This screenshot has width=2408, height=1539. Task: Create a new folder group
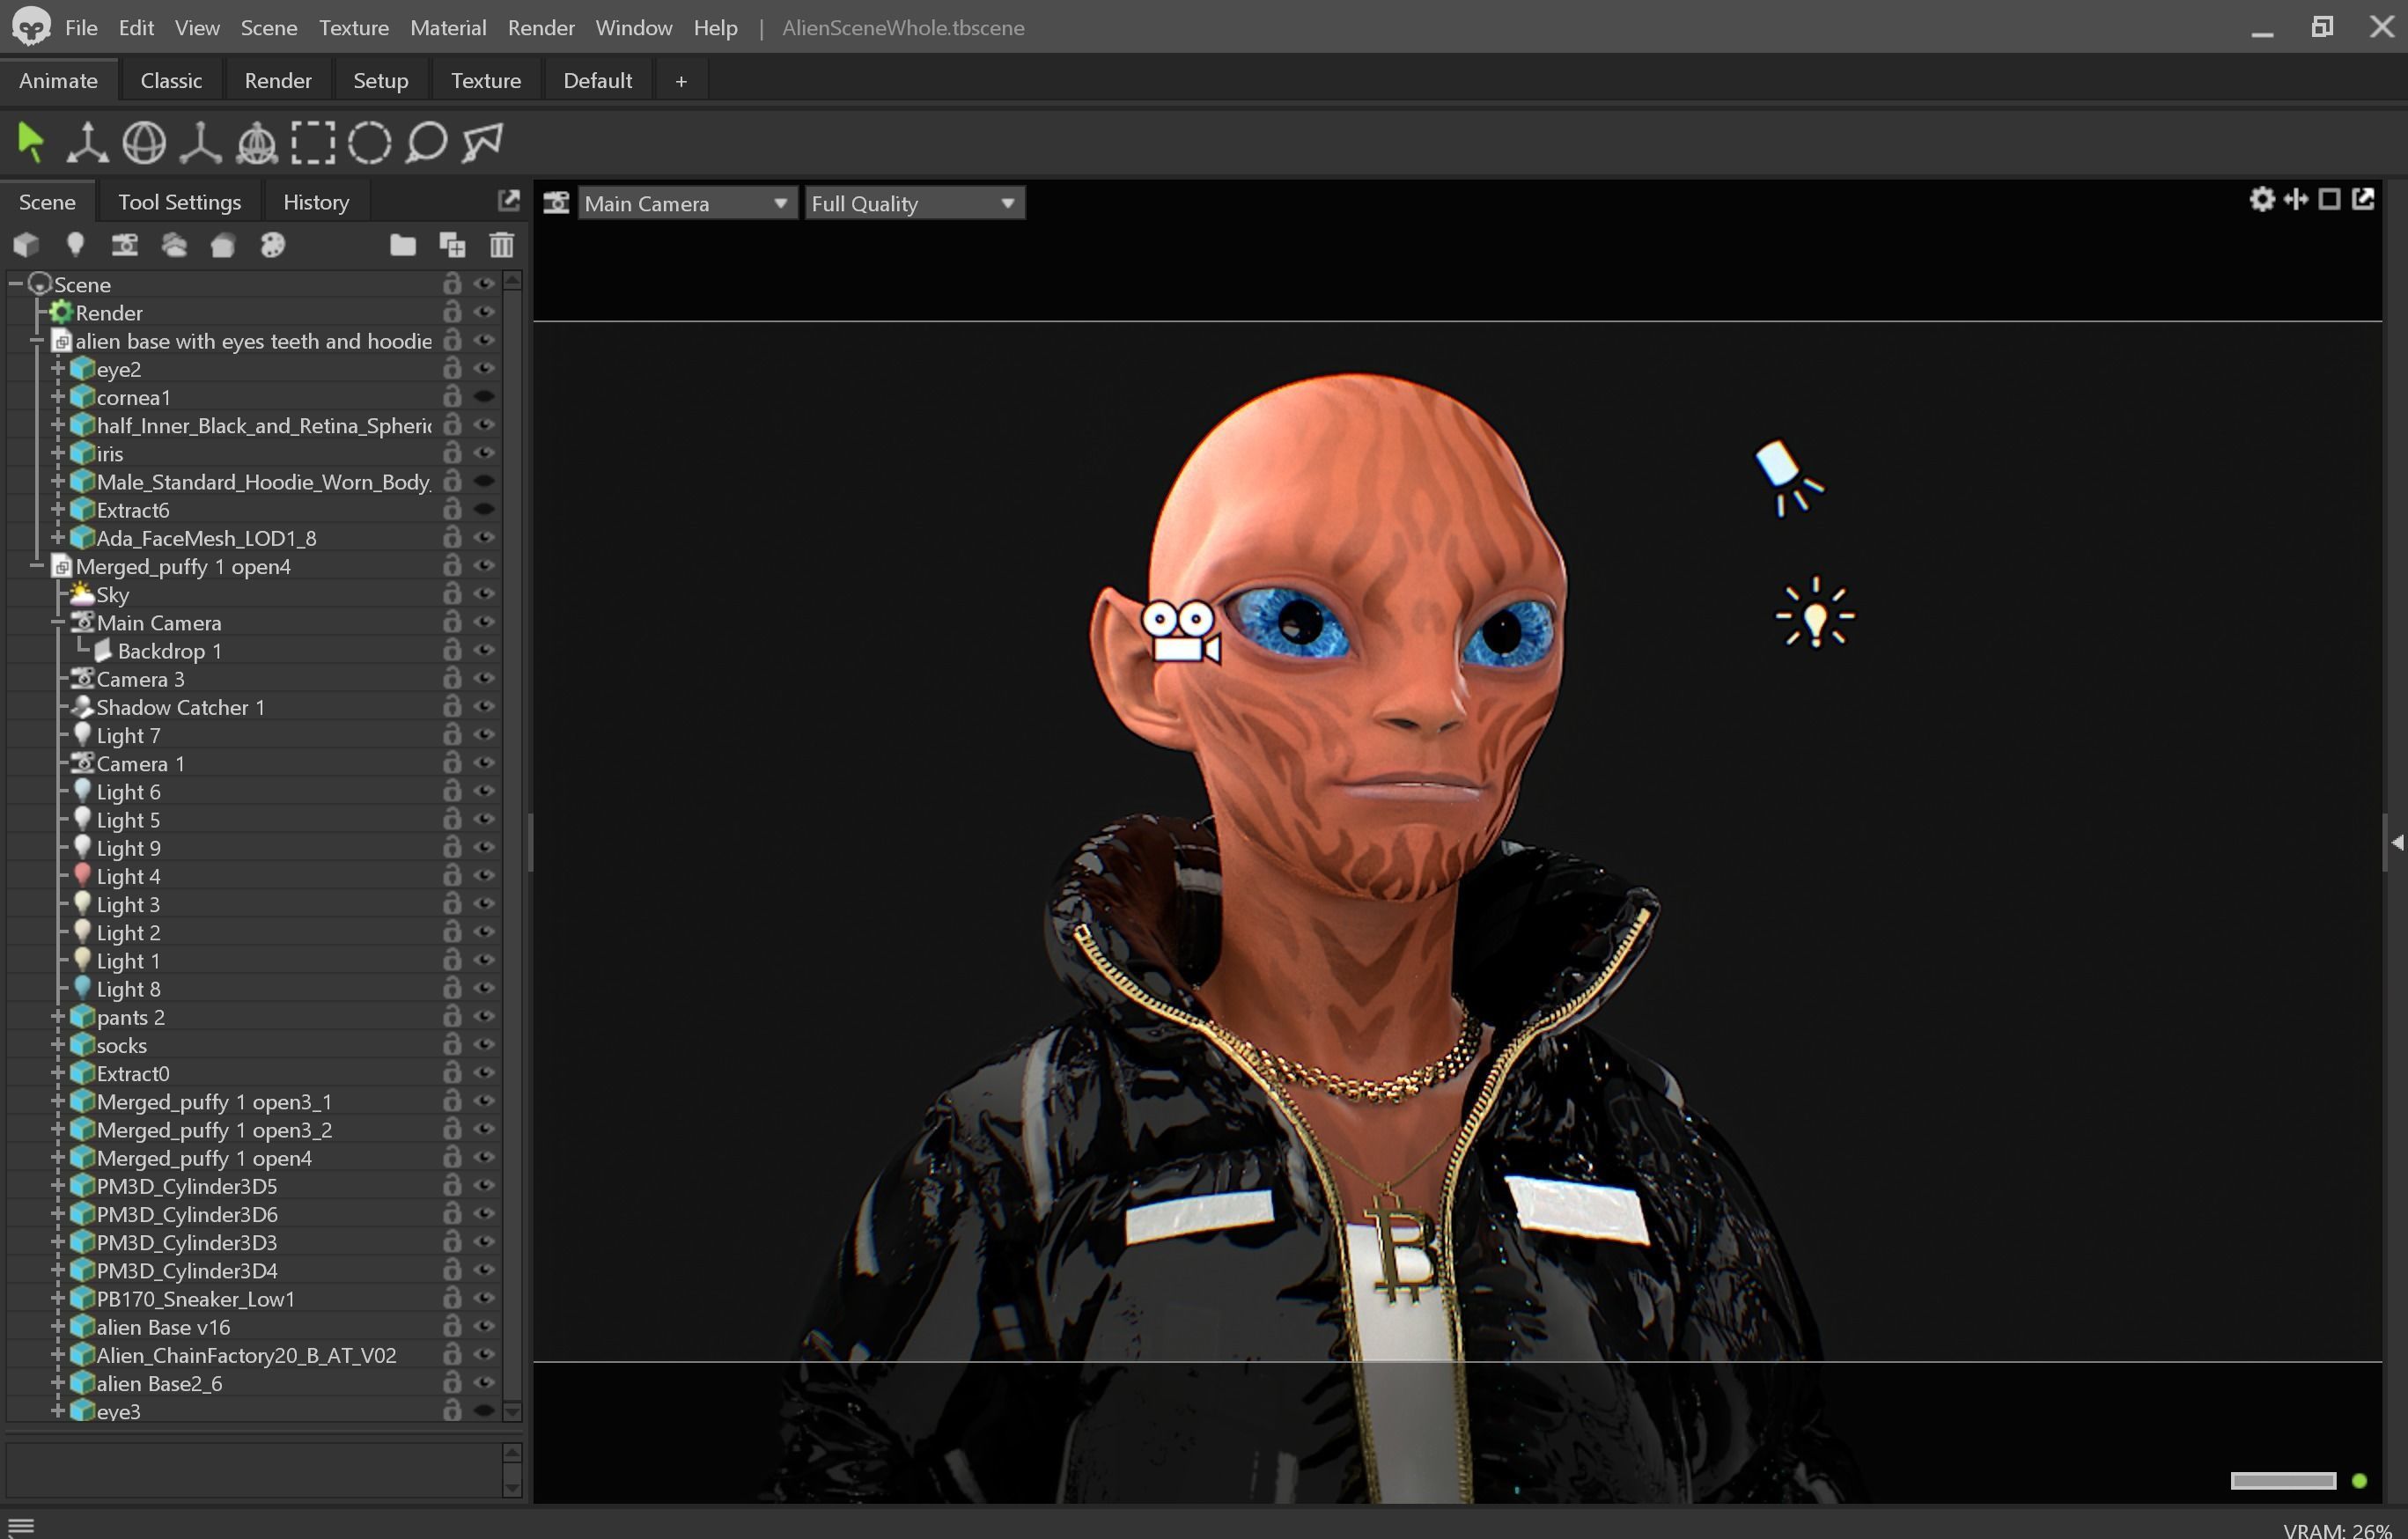[402, 245]
